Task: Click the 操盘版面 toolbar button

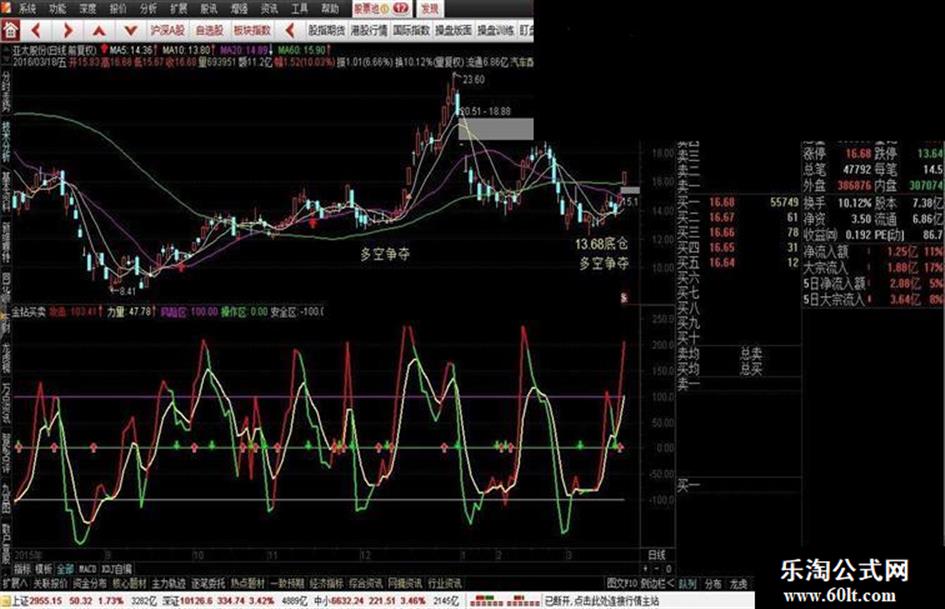Action: [x=453, y=30]
